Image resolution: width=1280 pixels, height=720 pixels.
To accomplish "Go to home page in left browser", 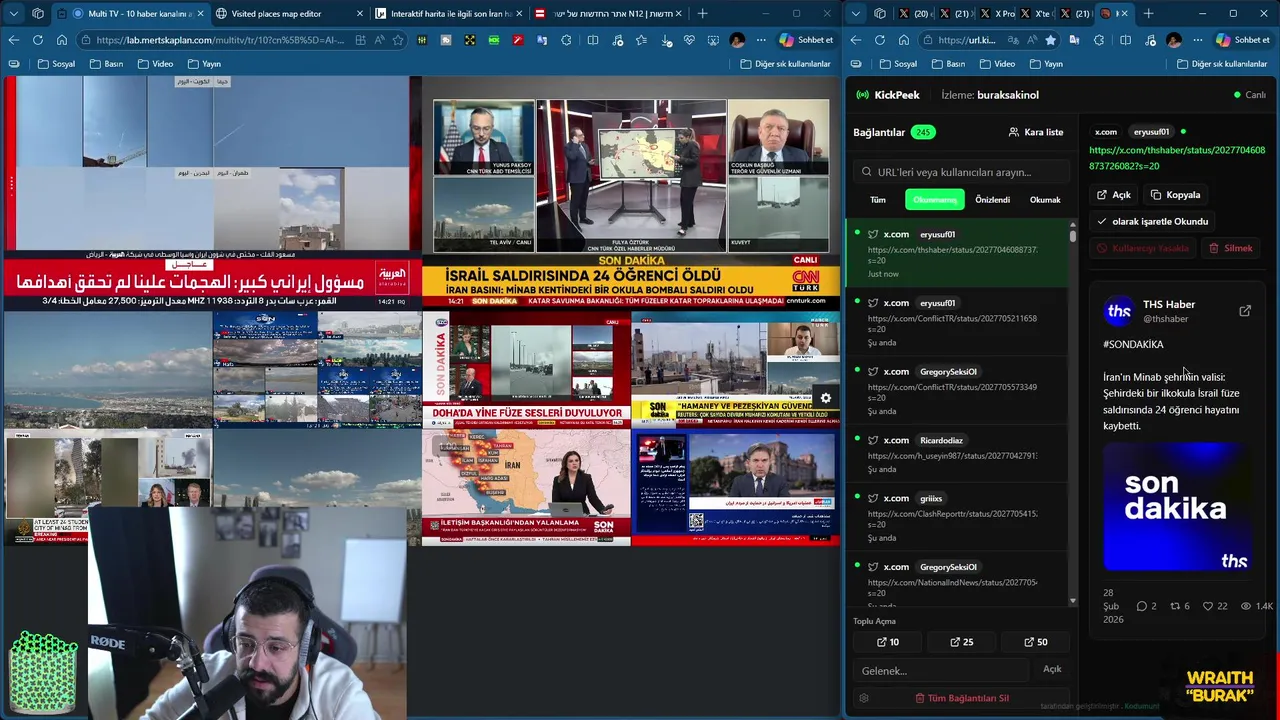I will point(61,40).
